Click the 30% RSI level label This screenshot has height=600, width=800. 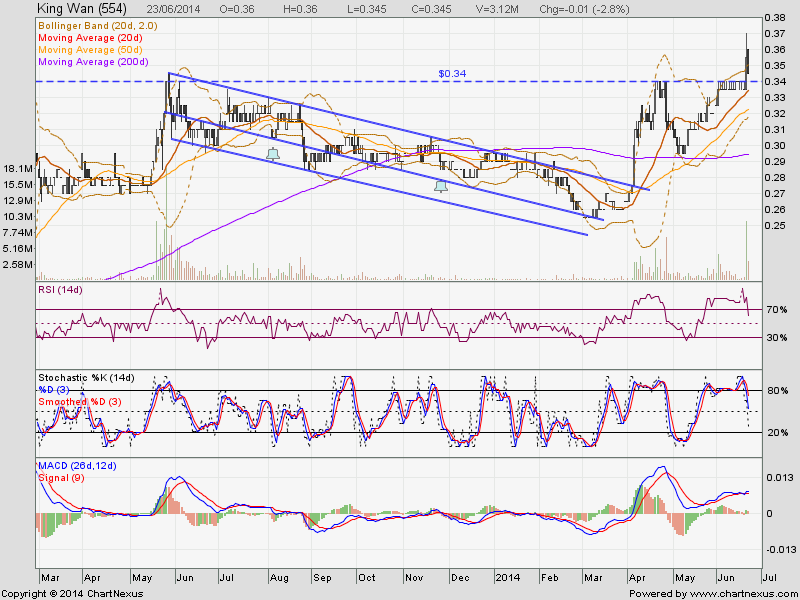tap(776, 338)
